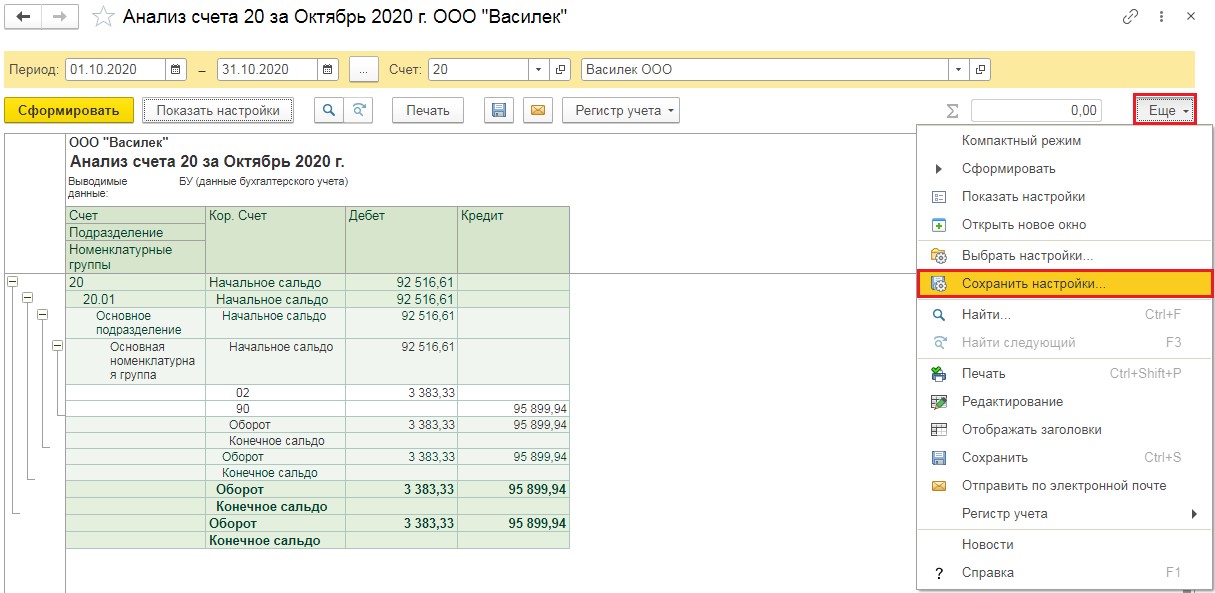The image size is (1215, 593).
Task: Click the sum value field
Action: pyautogui.click(x=1036, y=111)
